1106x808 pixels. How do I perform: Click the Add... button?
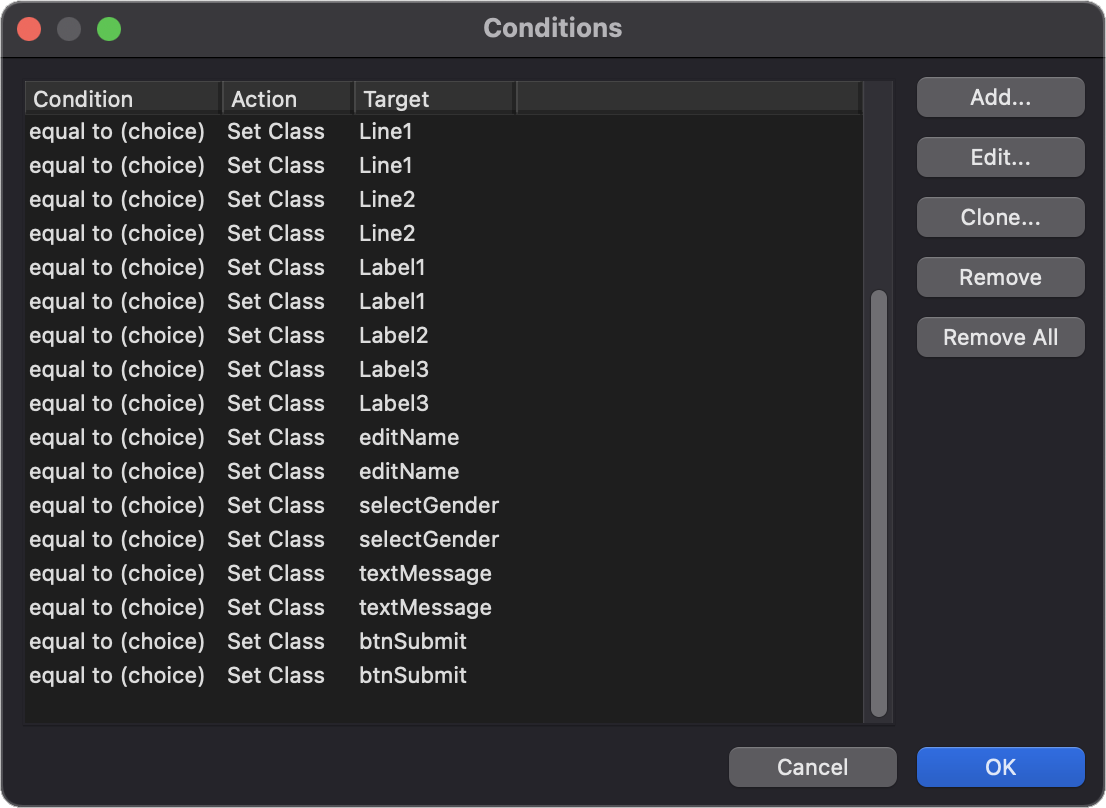1000,97
